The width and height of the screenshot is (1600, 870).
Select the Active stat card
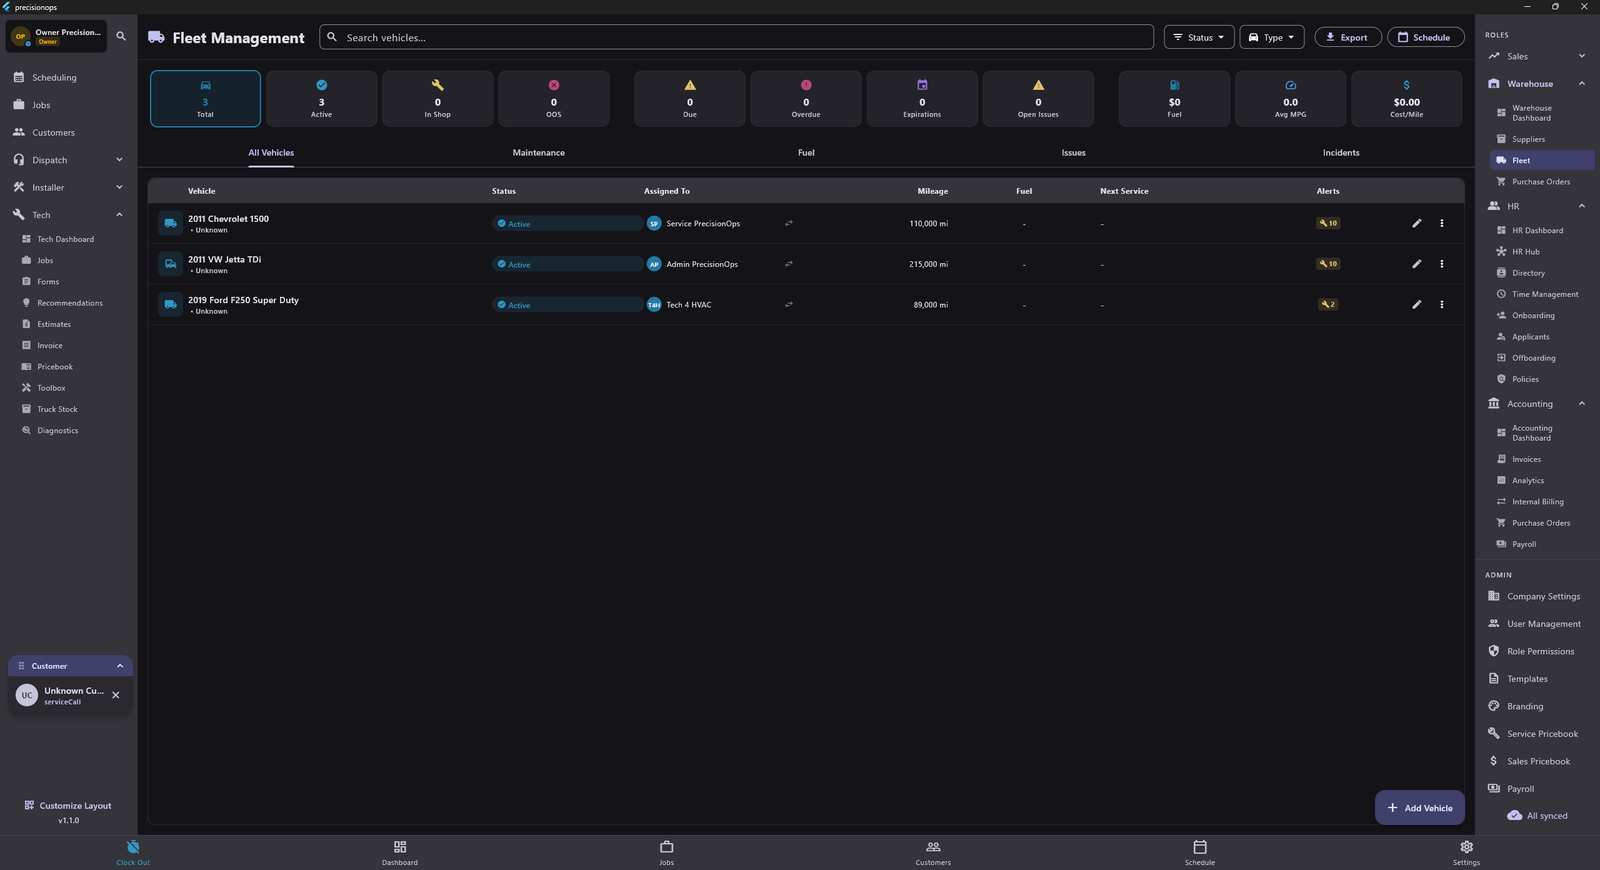[321, 98]
